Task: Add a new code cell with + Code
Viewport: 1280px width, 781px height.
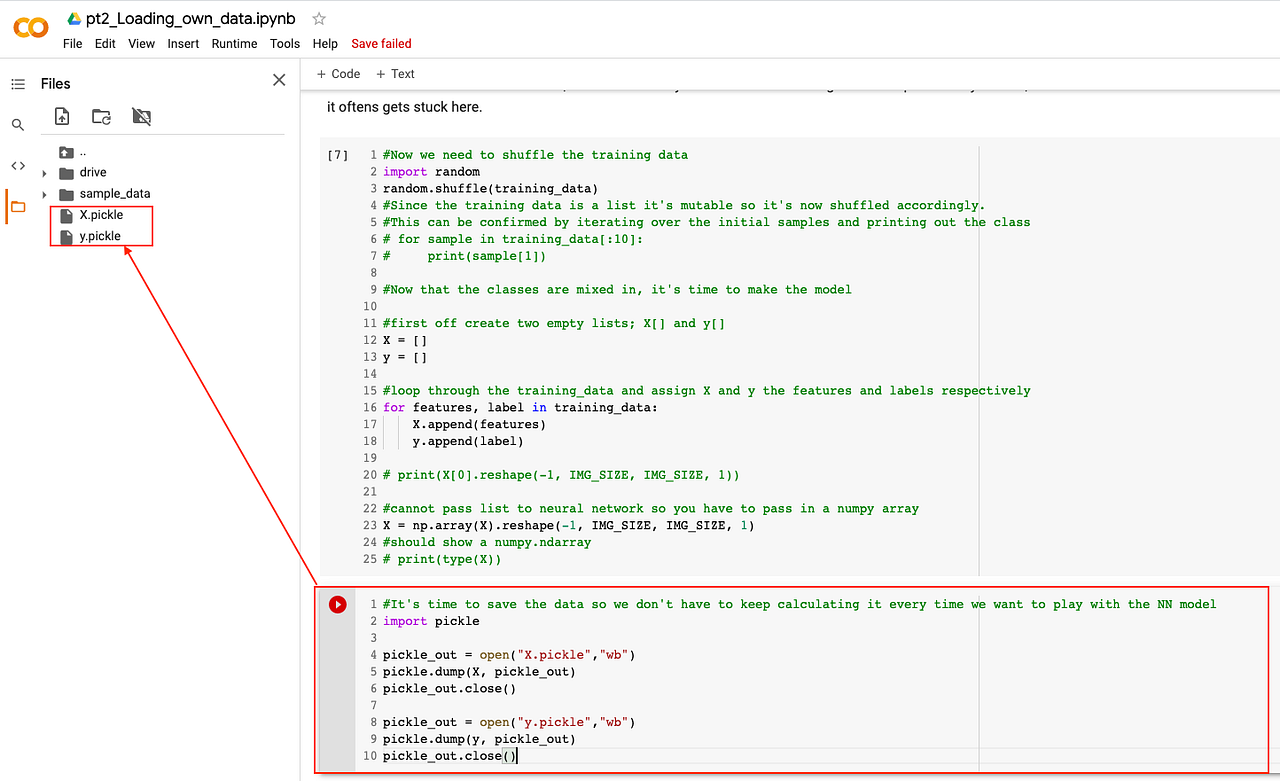Action: pos(338,73)
